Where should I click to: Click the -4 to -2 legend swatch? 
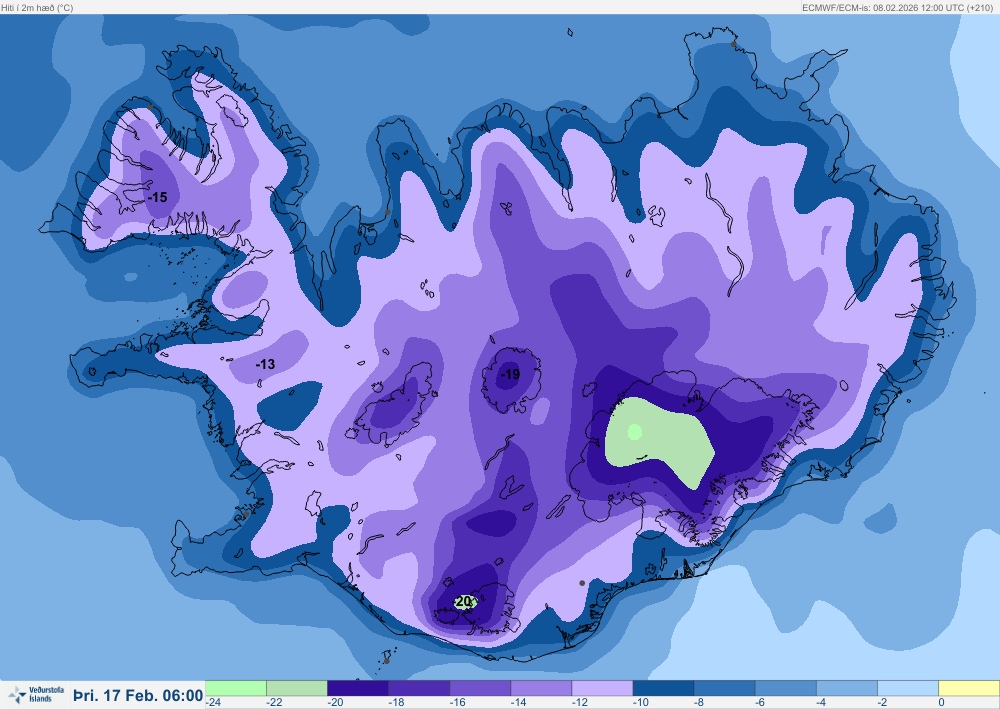tap(848, 689)
